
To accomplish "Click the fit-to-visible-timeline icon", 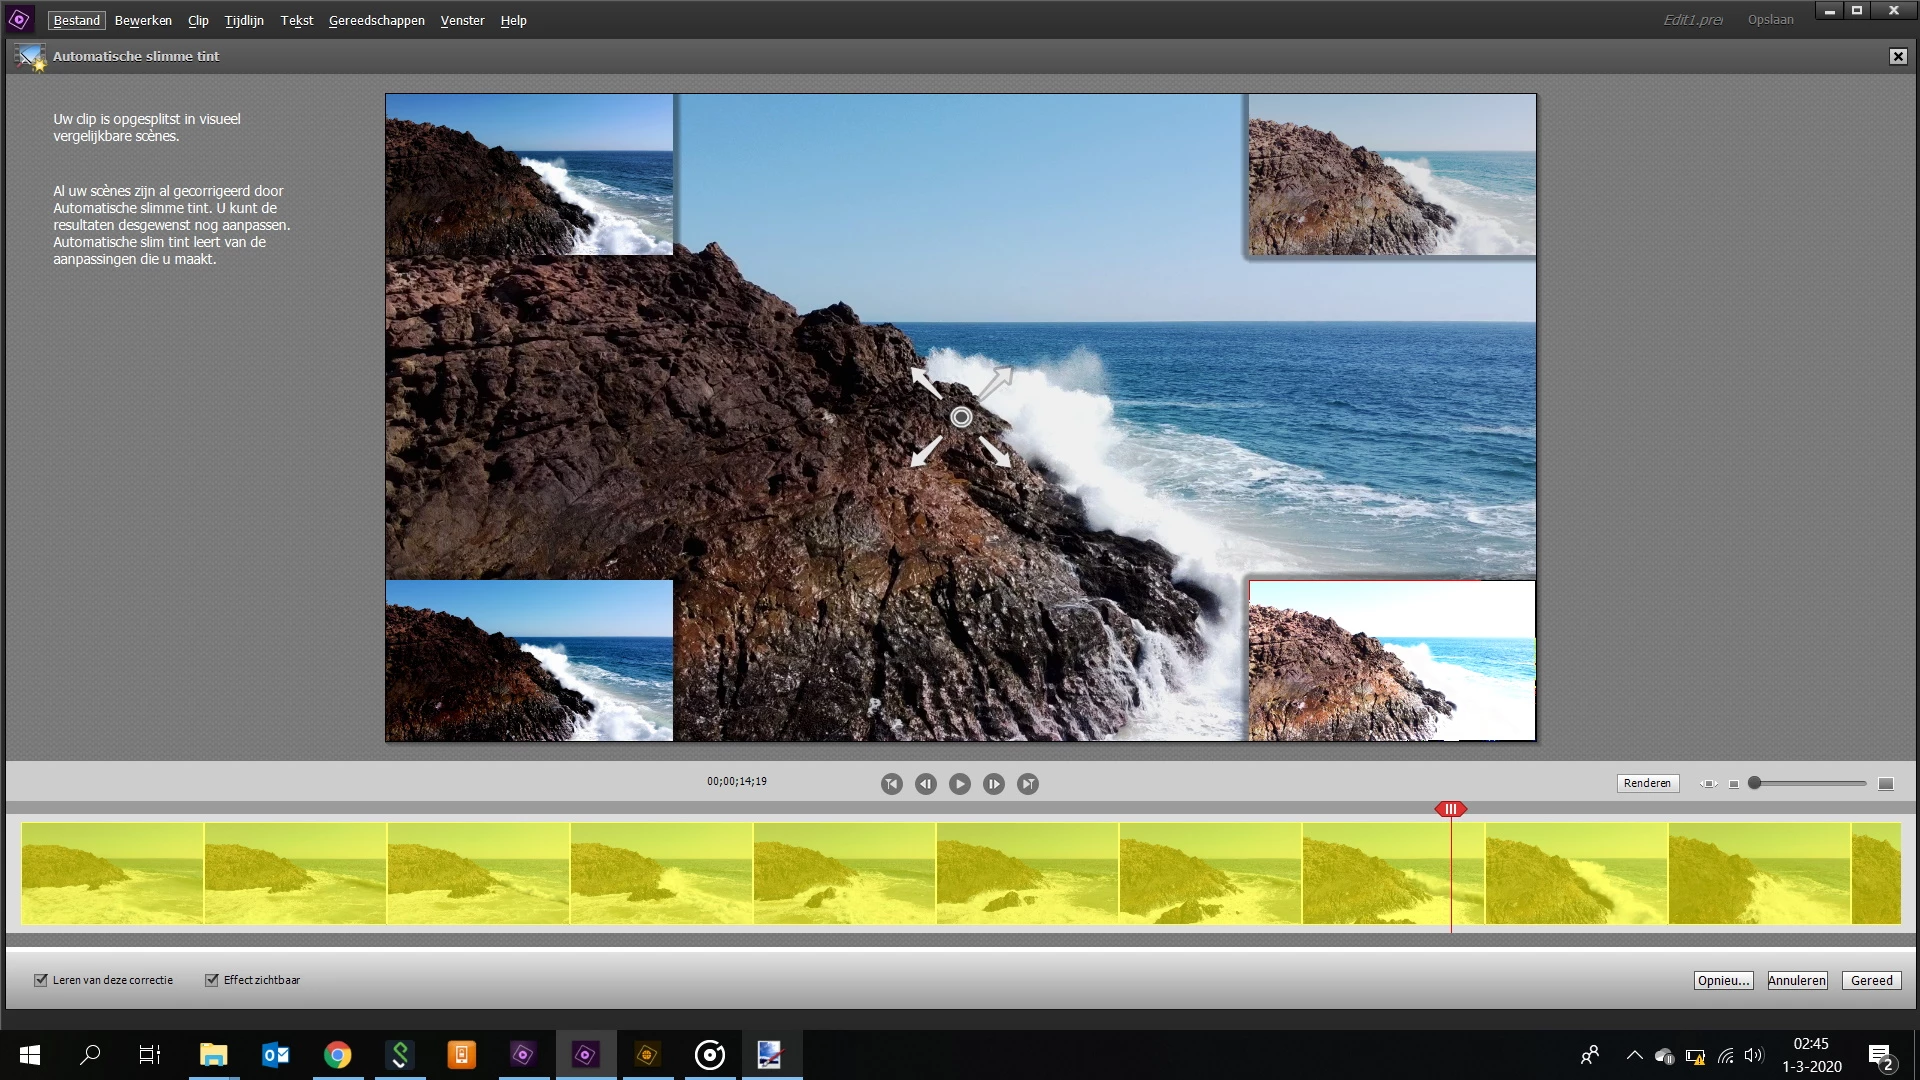I will pyautogui.click(x=1708, y=784).
